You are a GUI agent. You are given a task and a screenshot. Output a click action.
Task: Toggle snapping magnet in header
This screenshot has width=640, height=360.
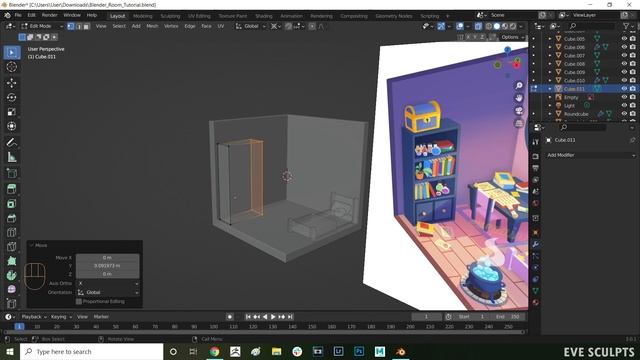tap(289, 26)
